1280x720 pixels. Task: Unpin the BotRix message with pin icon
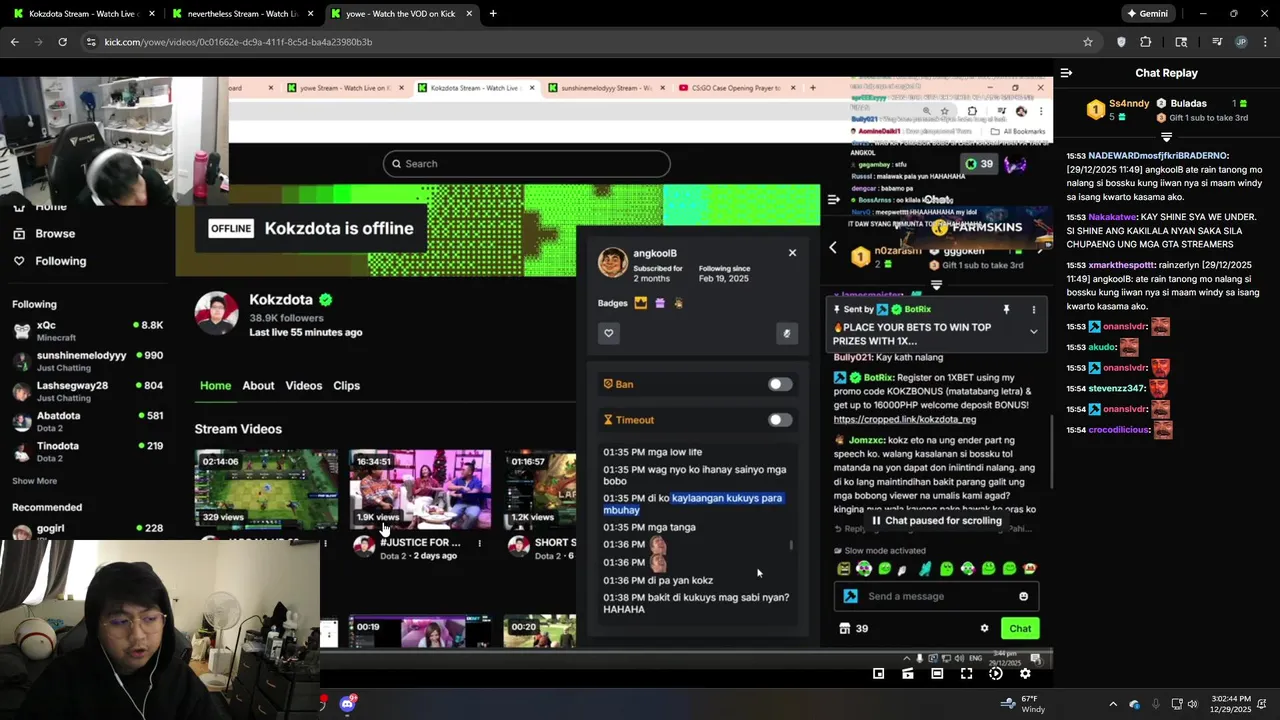click(x=1006, y=310)
